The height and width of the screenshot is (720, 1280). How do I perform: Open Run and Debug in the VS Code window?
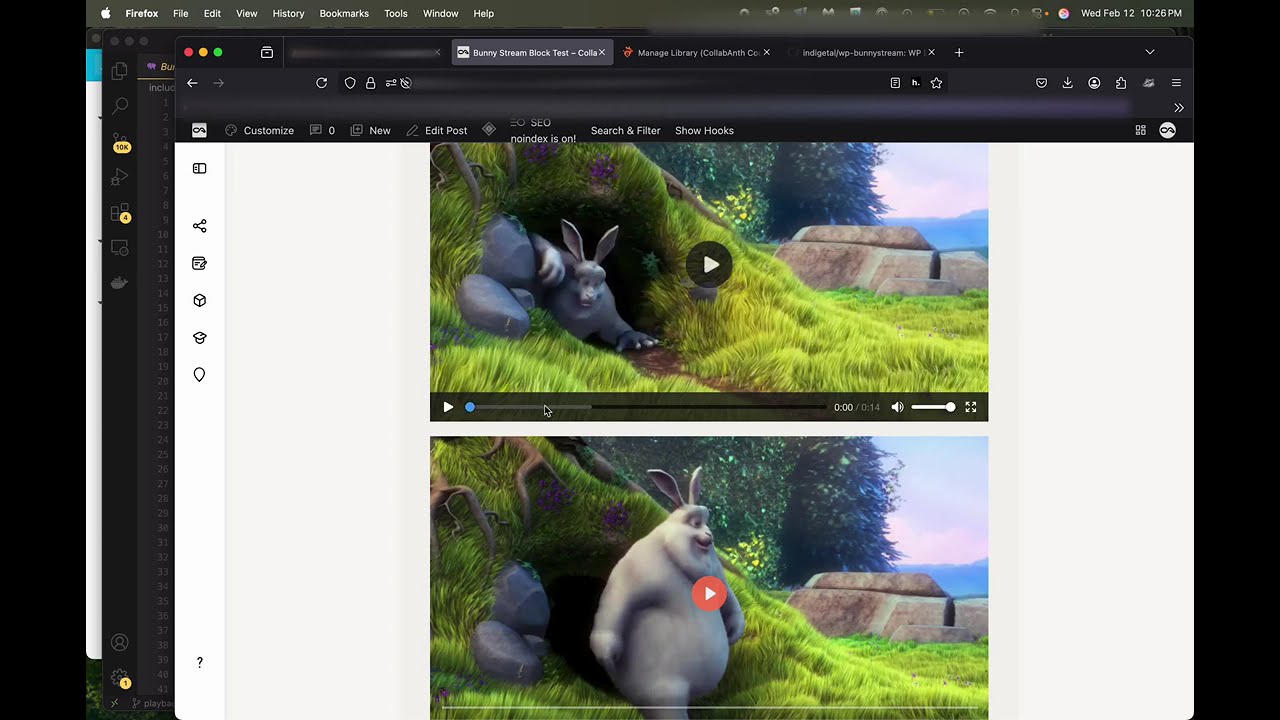click(x=120, y=177)
